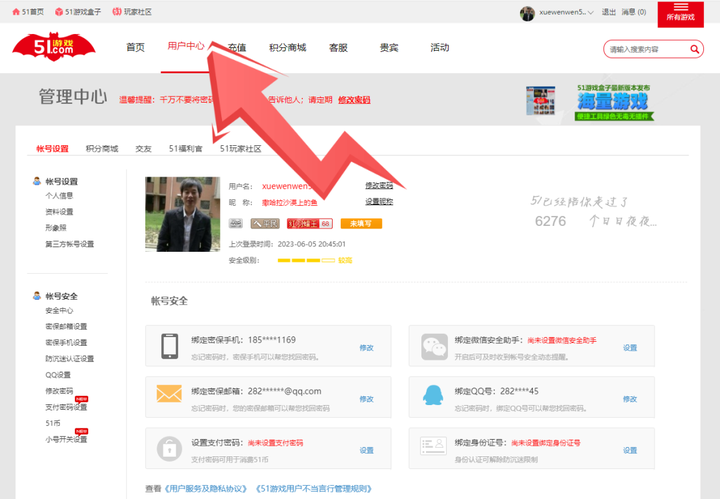Open 第三方帐号设置 in the sidebar

pos(69,244)
